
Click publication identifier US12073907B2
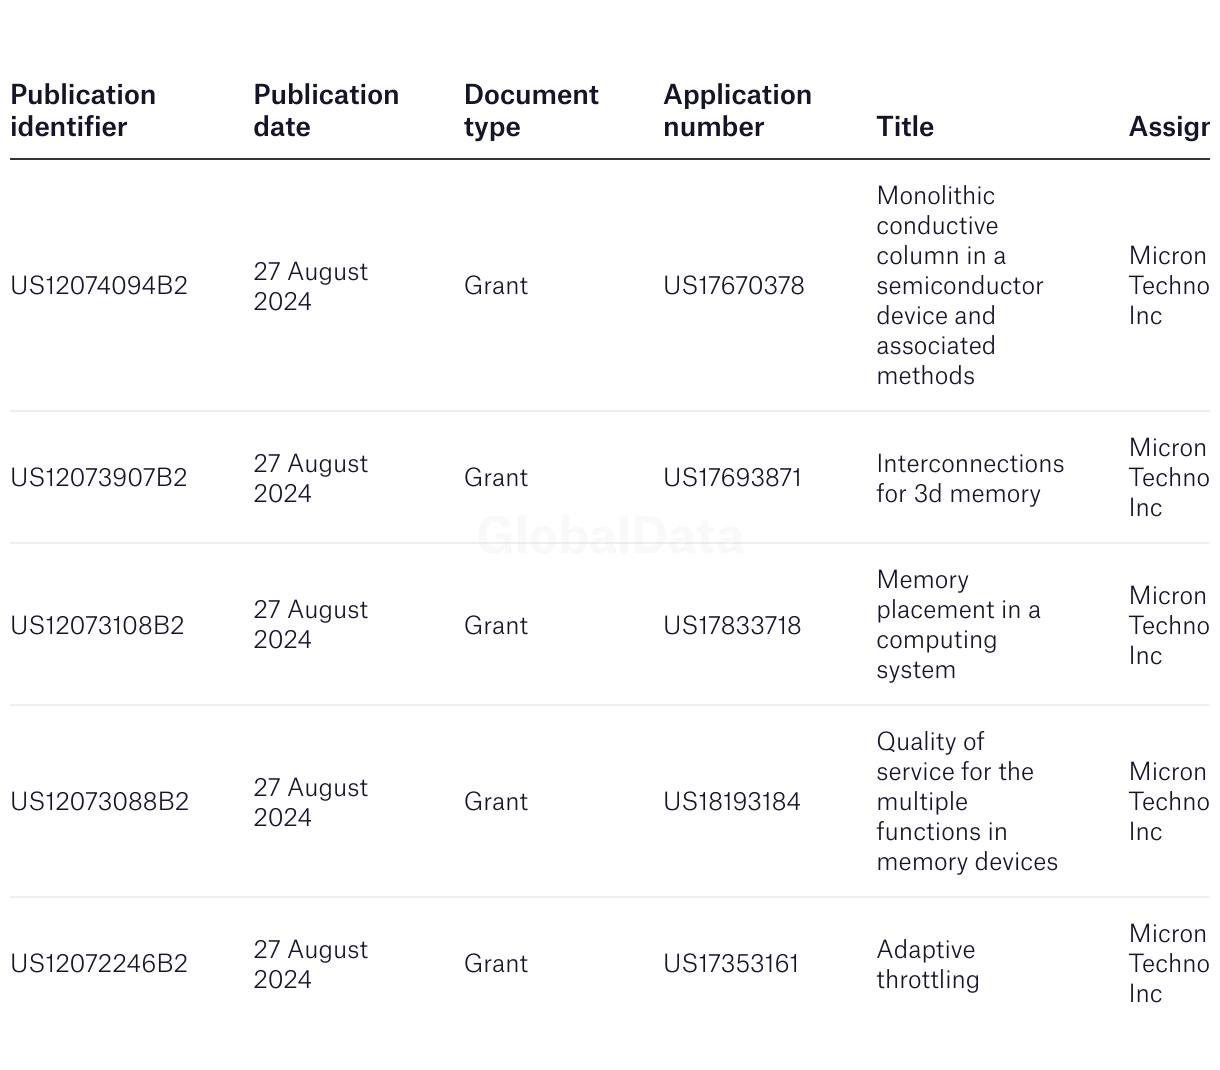pos(99,478)
